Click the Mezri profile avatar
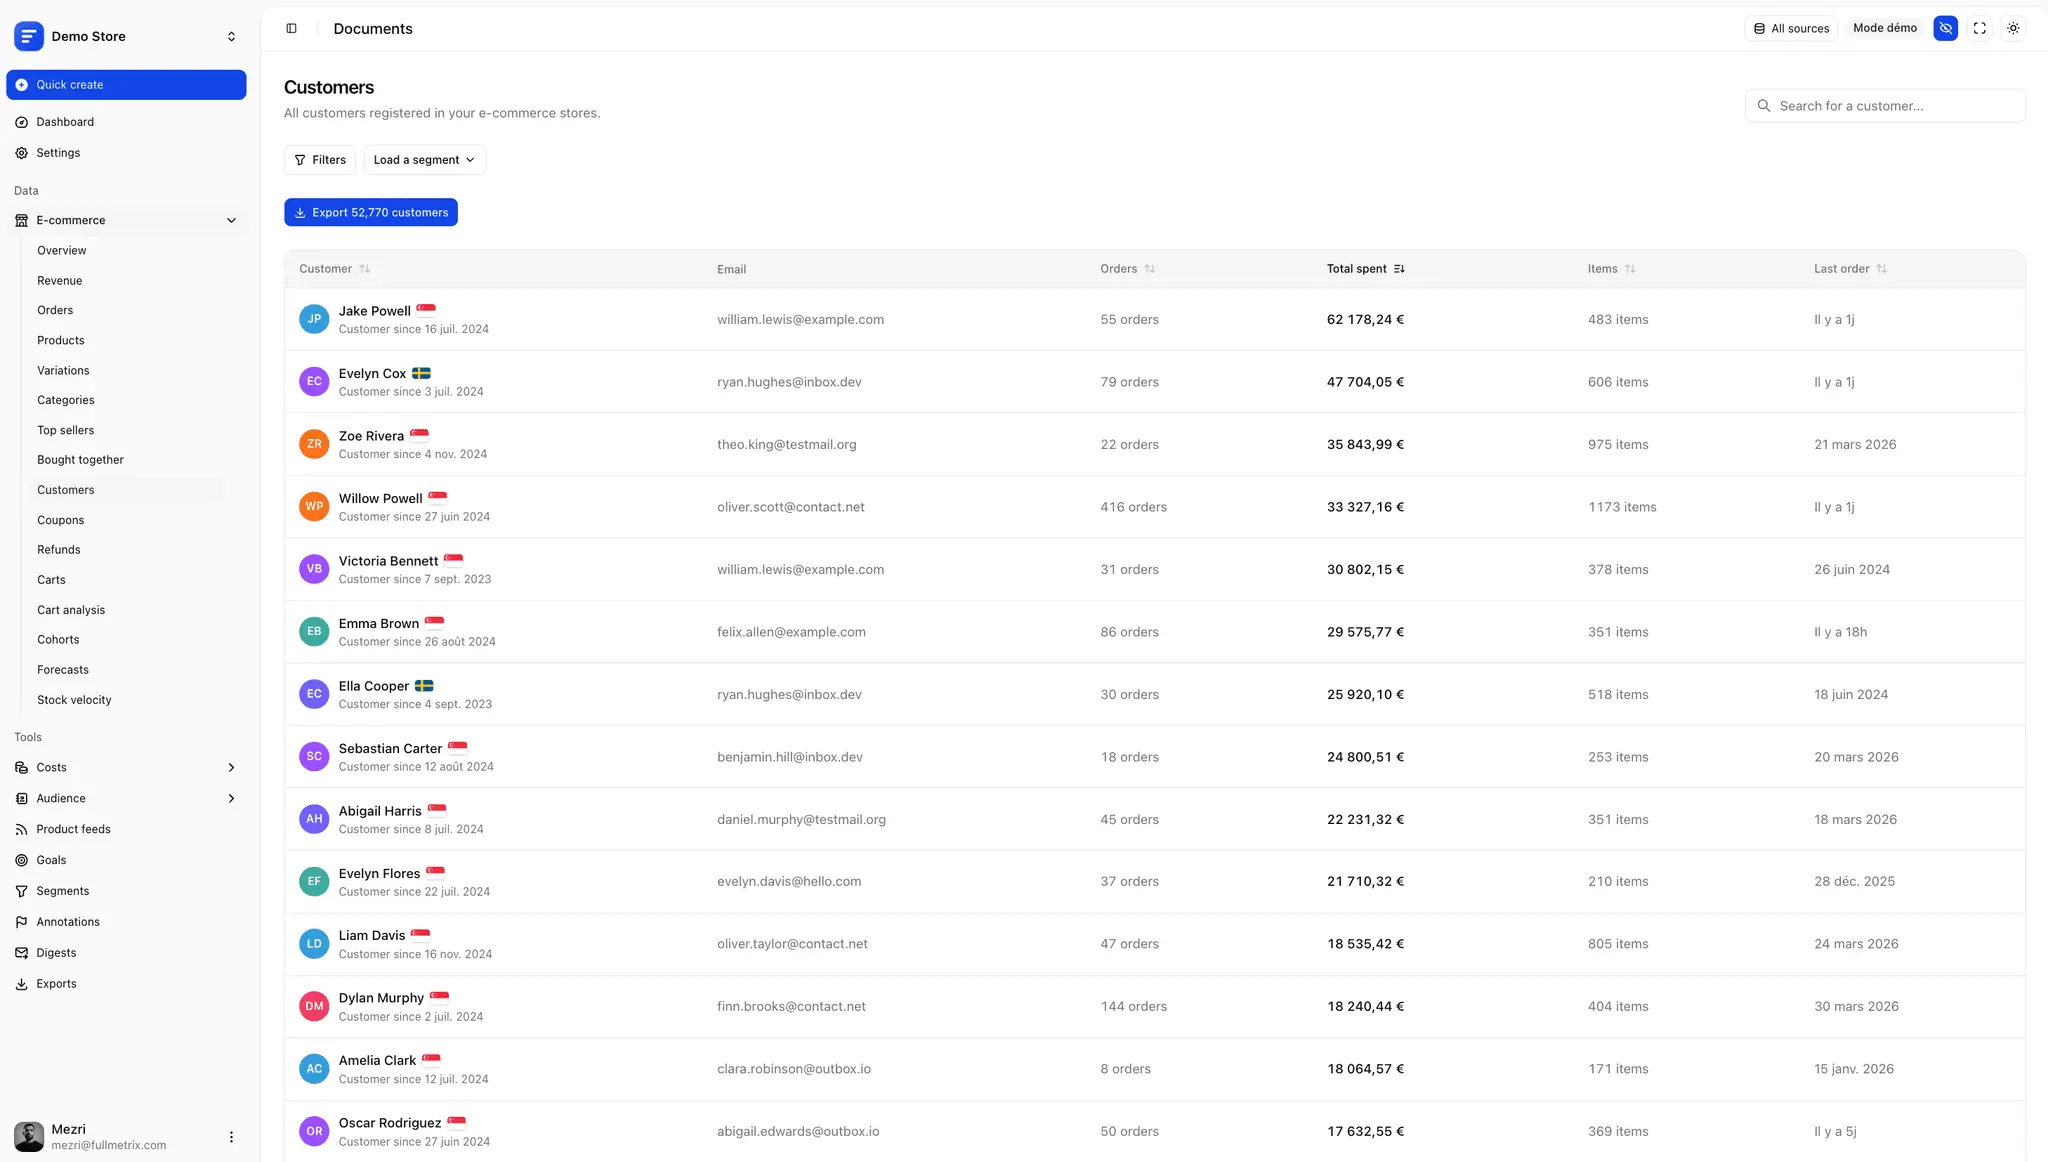The height and width of the screenshot is (1162, 2048). [x=29, y=1136]
